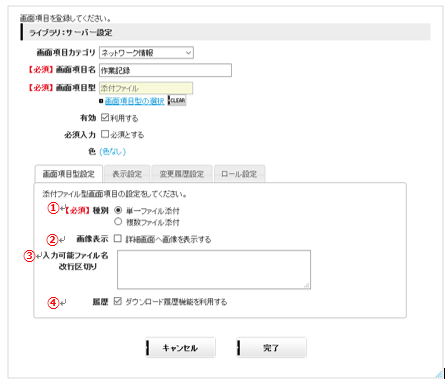Image resolution: width=445 pixels, height=384 pixels.
Task: Switch to the 画面項目型設定 tab
Action: pyautogui.click(x=69, y=174)
